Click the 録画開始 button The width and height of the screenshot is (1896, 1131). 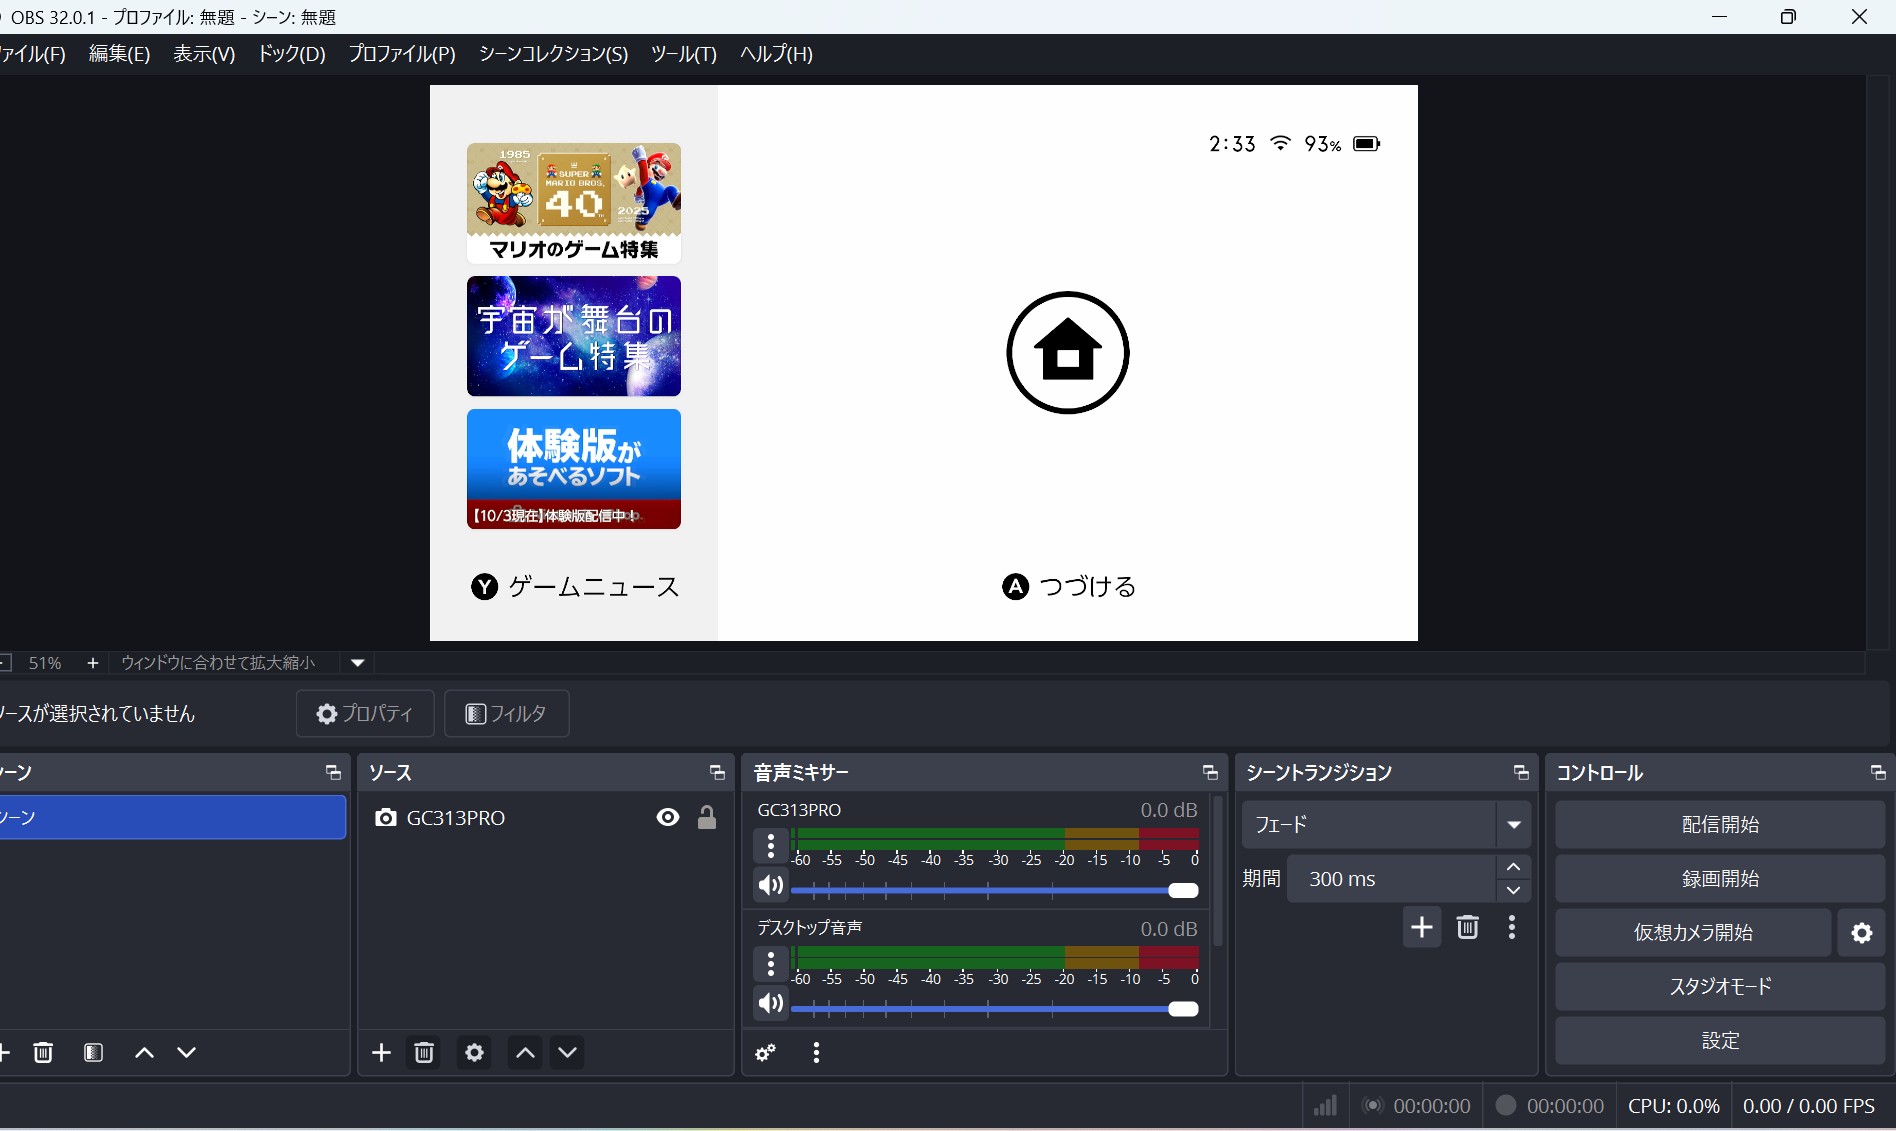(1719, 879)
